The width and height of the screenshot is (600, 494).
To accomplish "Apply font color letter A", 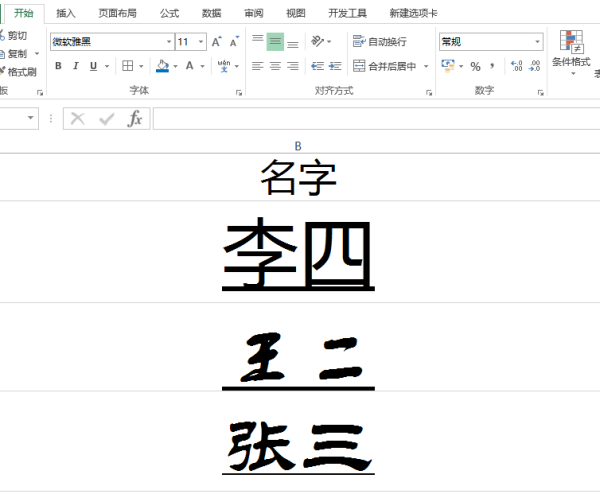I will pos(189,66).
